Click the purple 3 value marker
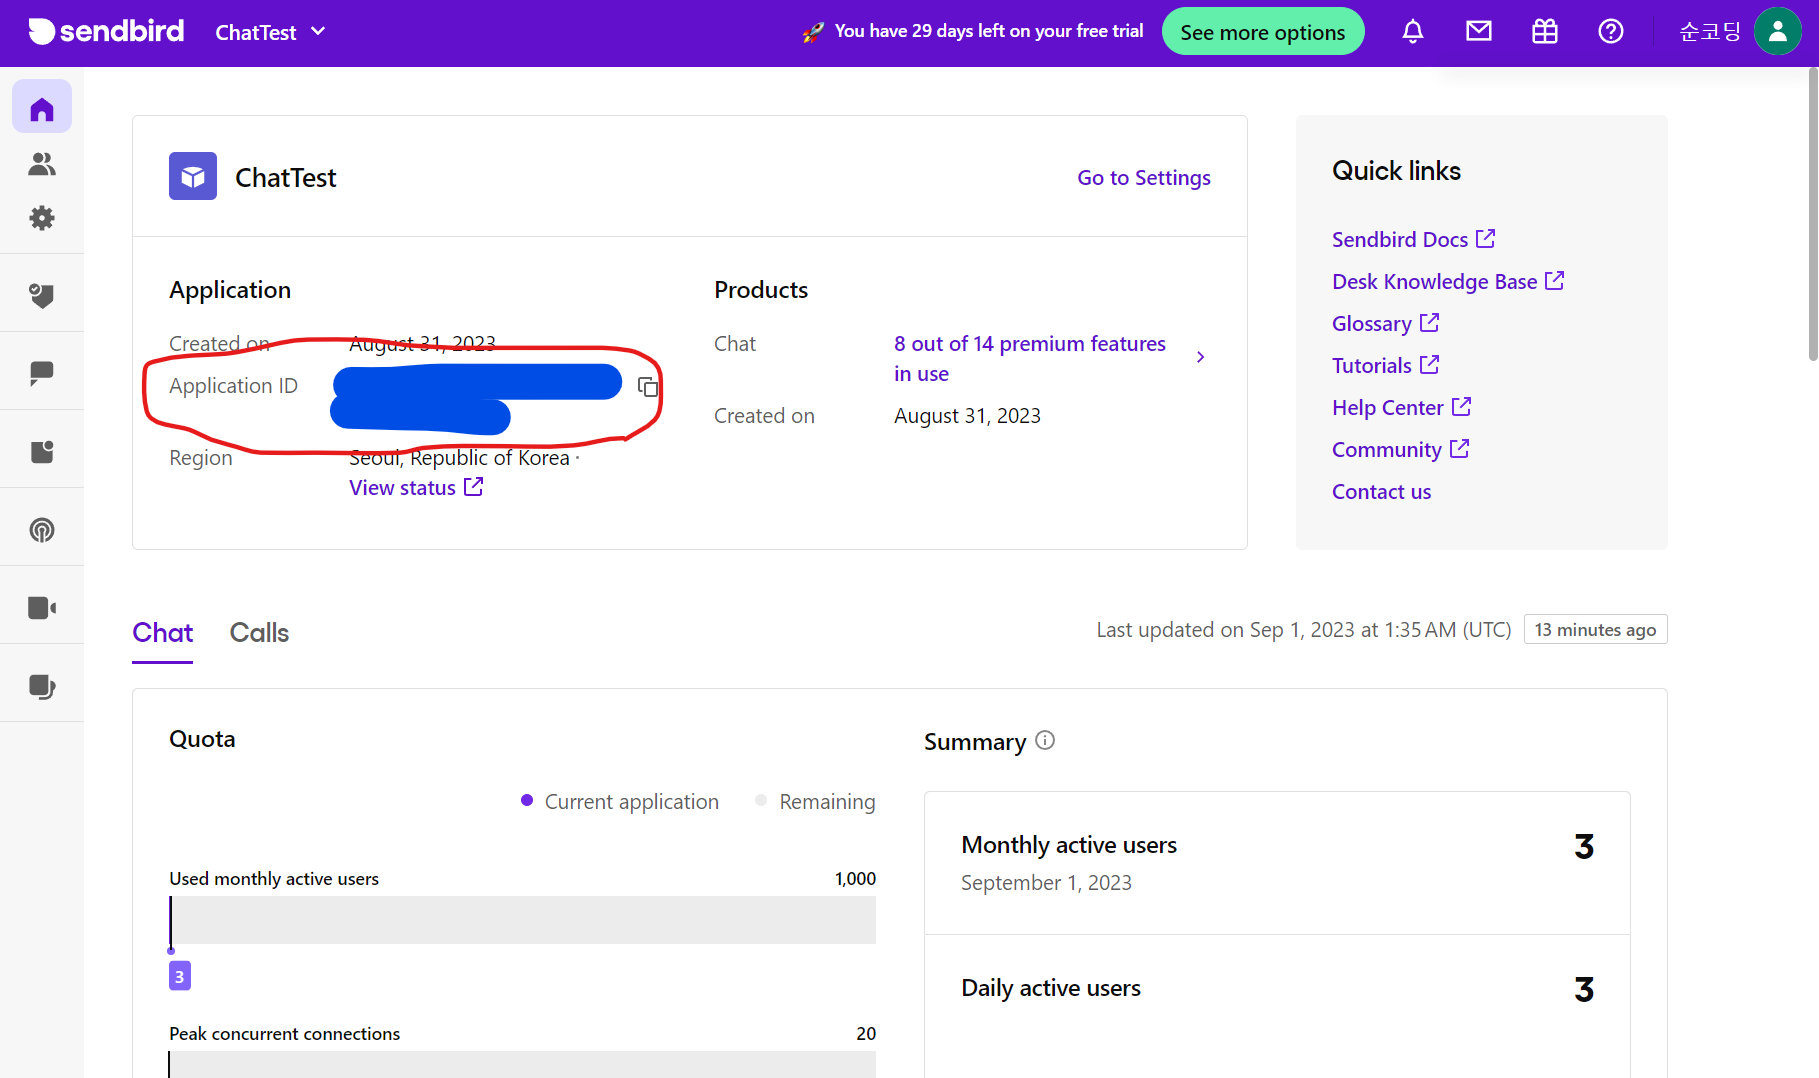Viewport: 1819px width, 1078px height. tap(180, 976)
